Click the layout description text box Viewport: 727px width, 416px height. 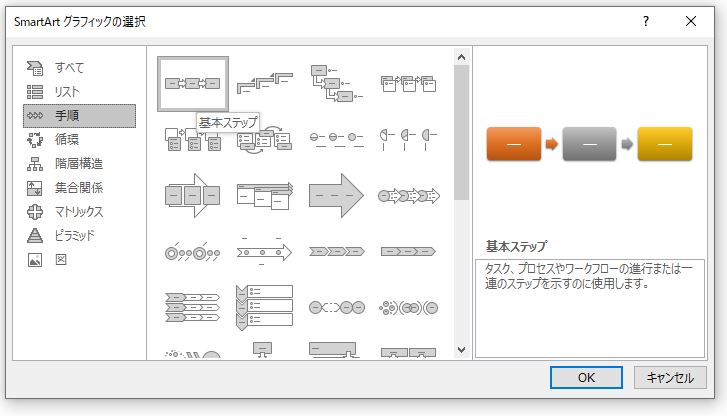[590, 308]
